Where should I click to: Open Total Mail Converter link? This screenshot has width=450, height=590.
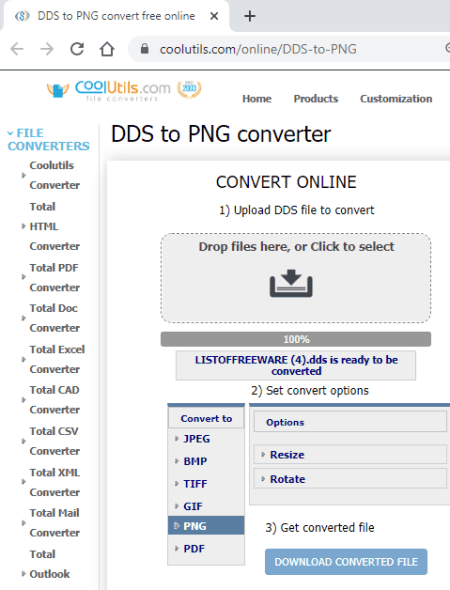click(x=55, y=523)
